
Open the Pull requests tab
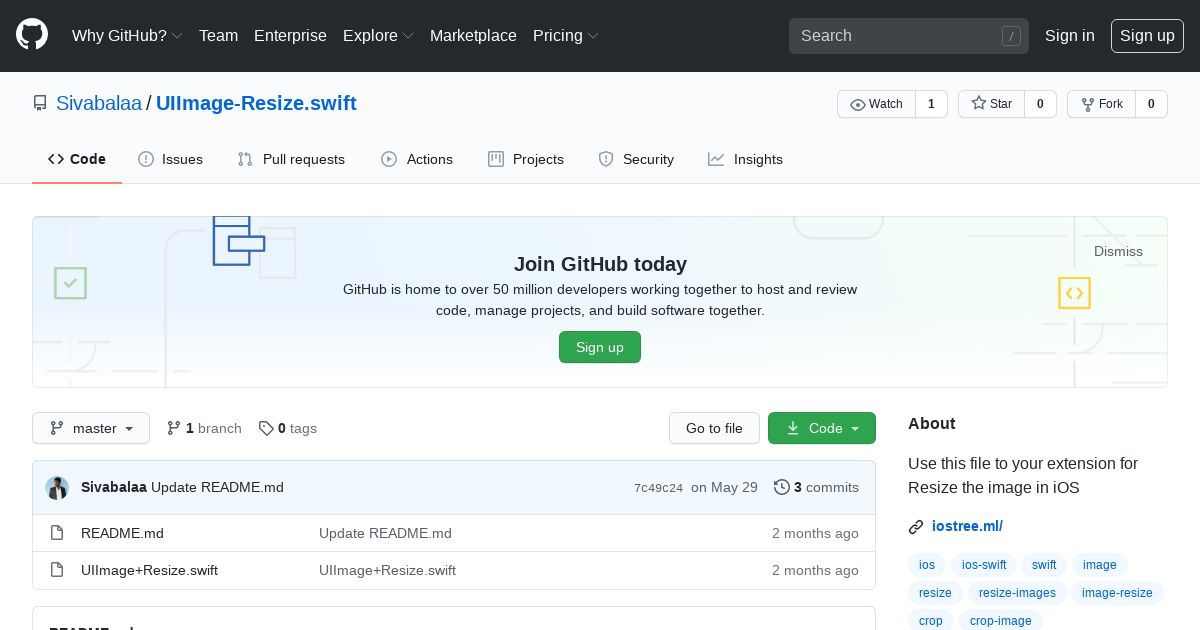point(291,159)
